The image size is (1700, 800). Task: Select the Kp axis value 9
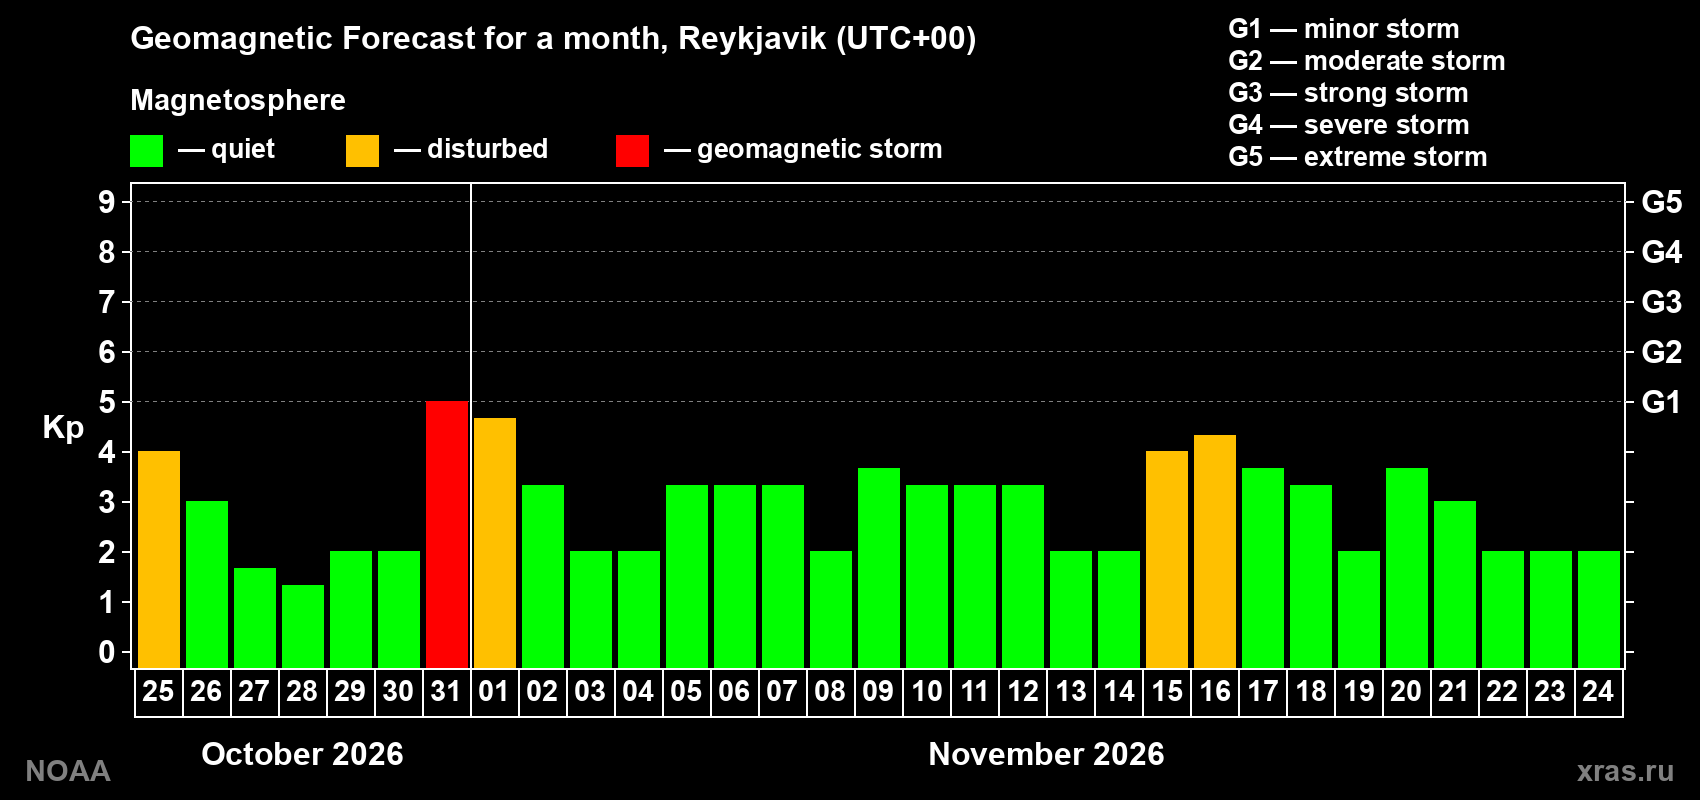107,202
